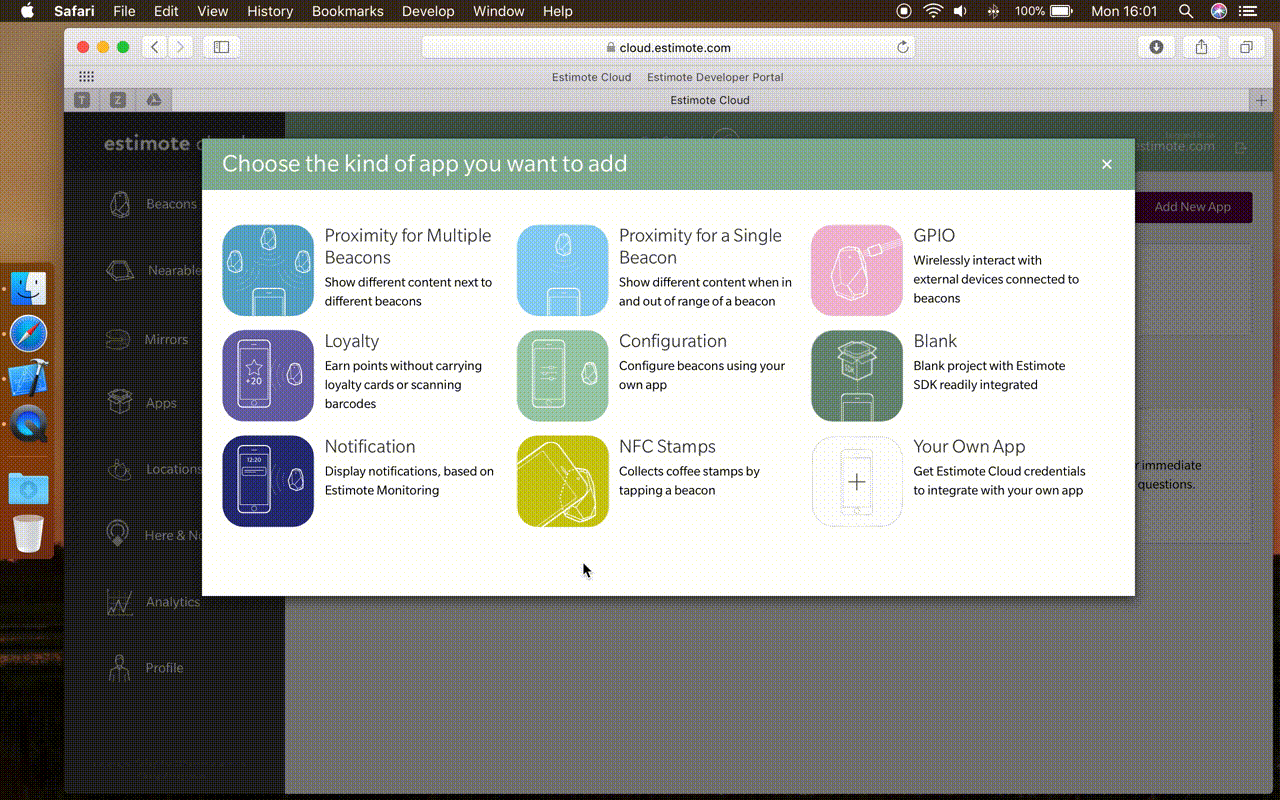Viewport: 1280px width, 800px height.
Task: Open the Window menu
Action: [x=498, y=11]
